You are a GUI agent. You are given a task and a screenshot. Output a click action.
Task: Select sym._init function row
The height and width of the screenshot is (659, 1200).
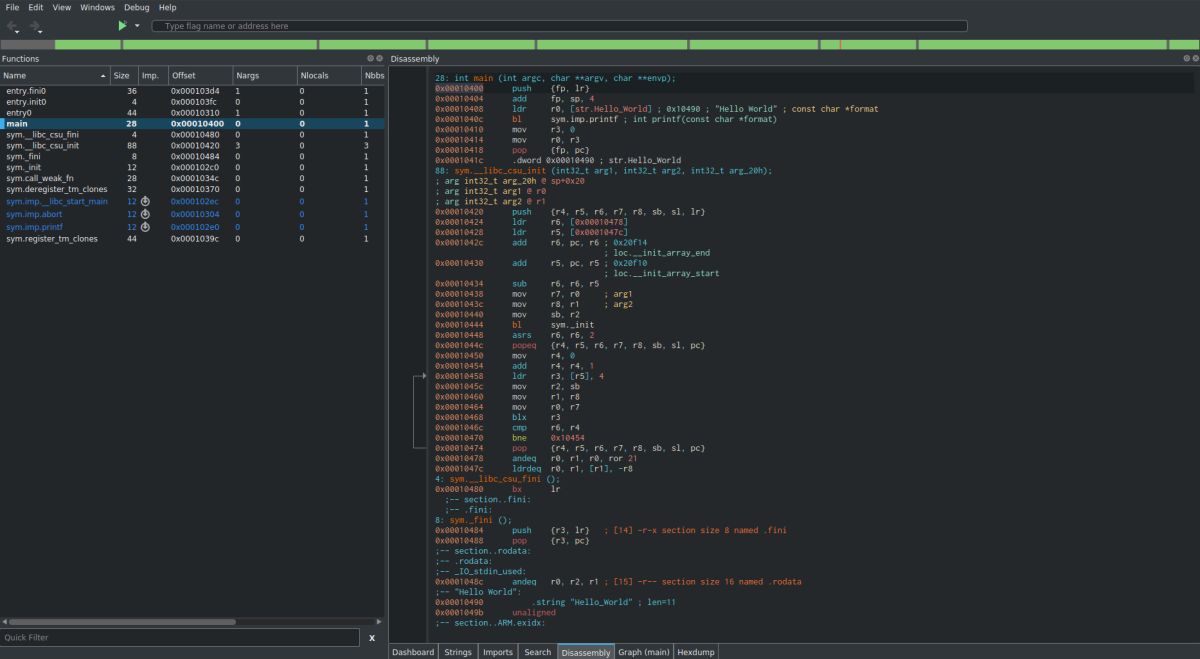(x=192, y=167)
